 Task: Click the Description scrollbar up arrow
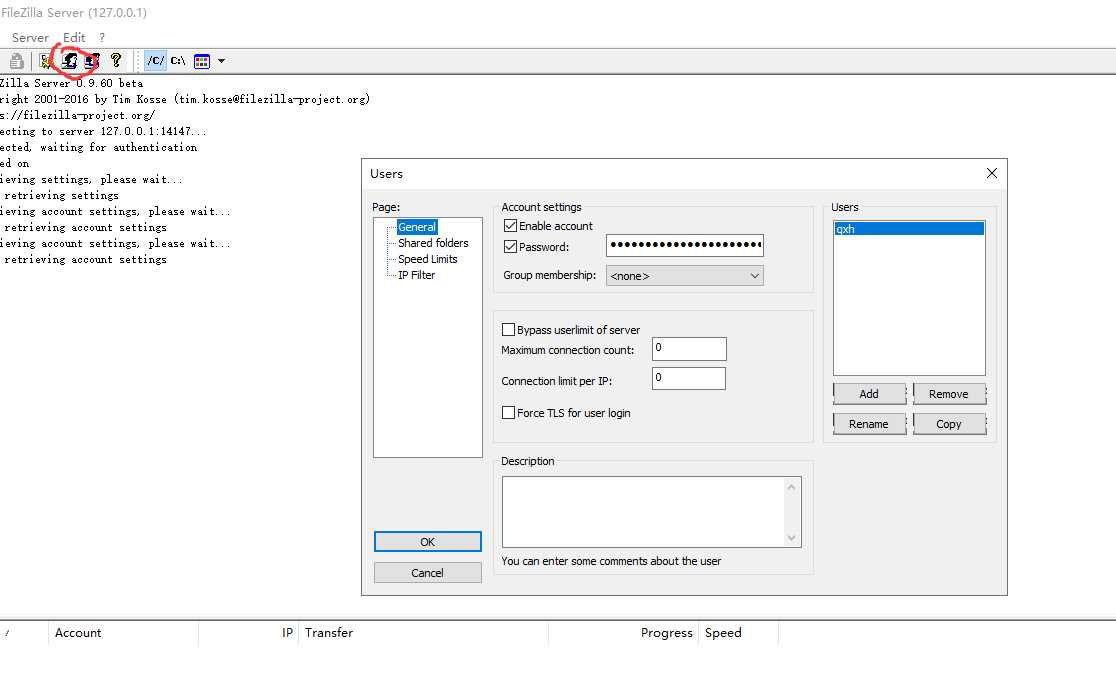(791, 487)
